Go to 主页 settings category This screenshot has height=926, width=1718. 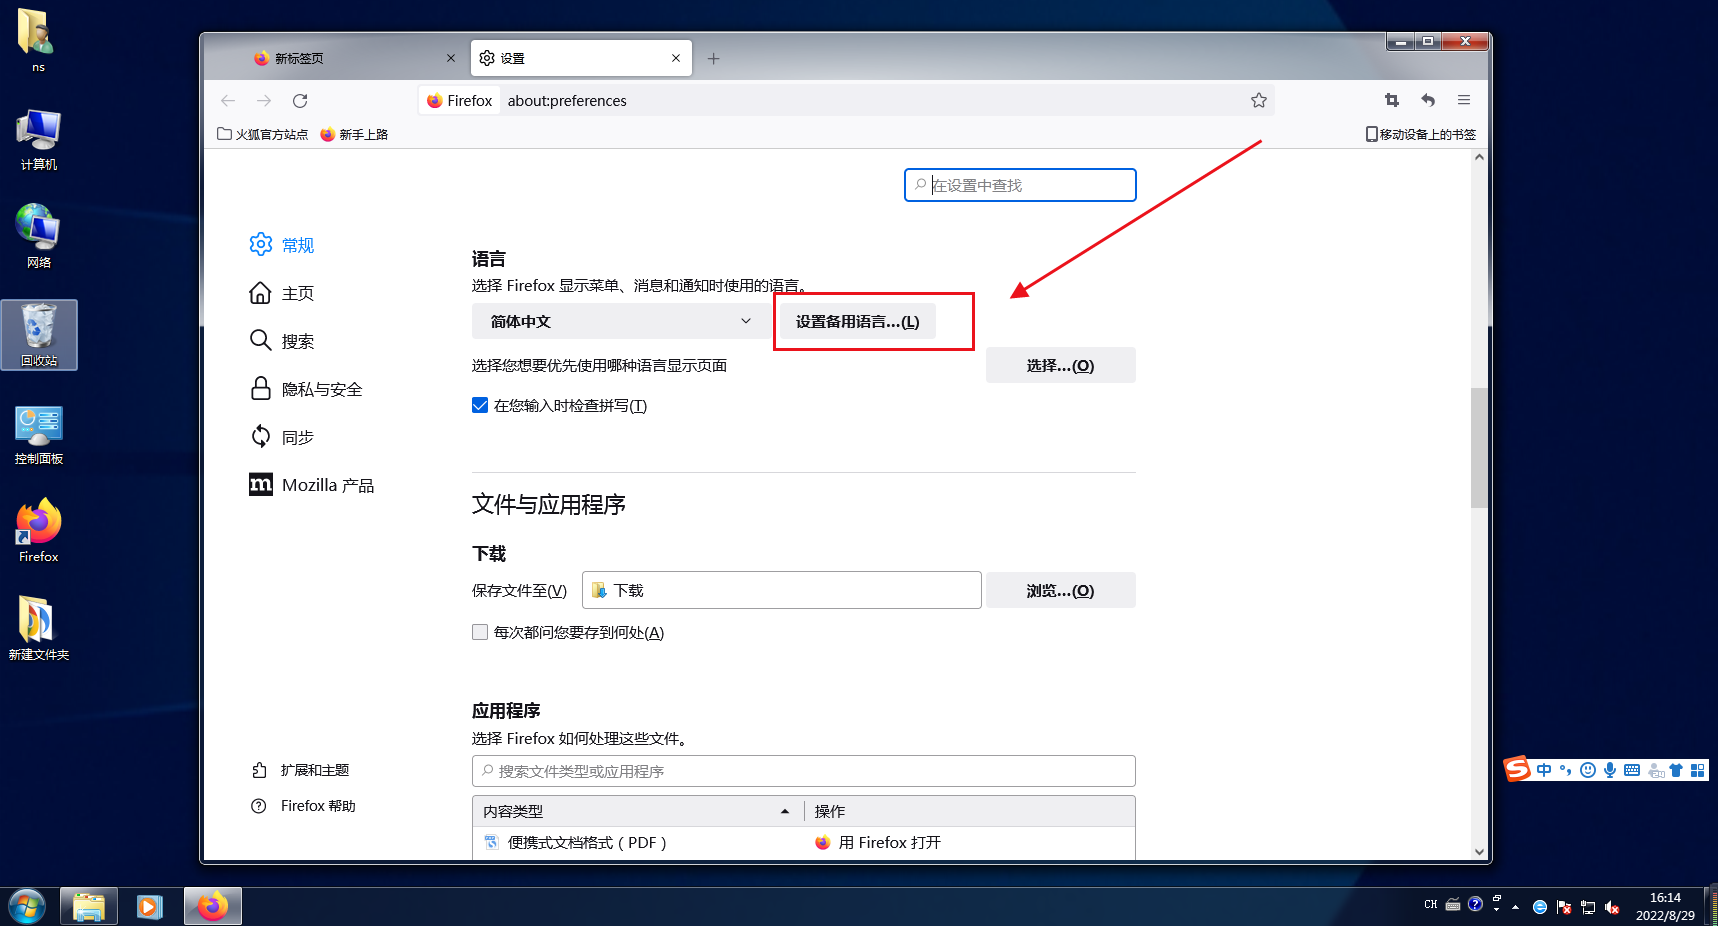(x=282, y=293)
